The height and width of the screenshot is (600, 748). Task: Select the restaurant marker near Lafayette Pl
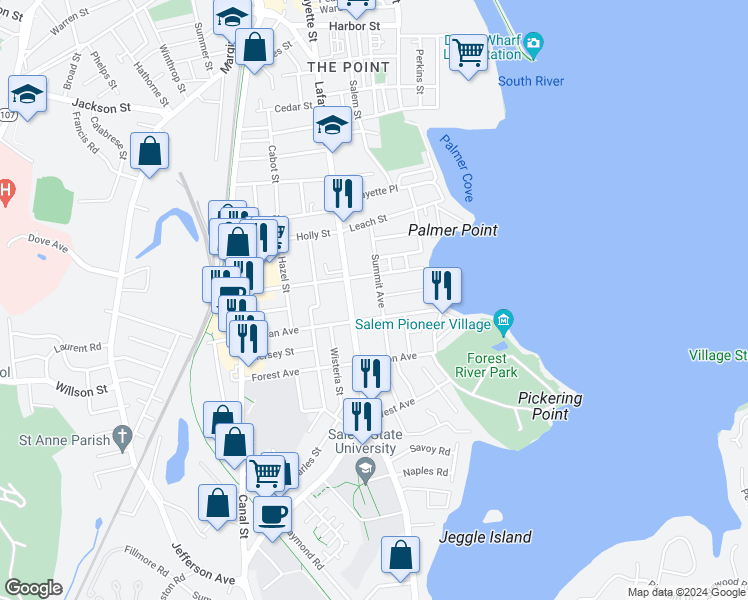[x=343, y=197]
